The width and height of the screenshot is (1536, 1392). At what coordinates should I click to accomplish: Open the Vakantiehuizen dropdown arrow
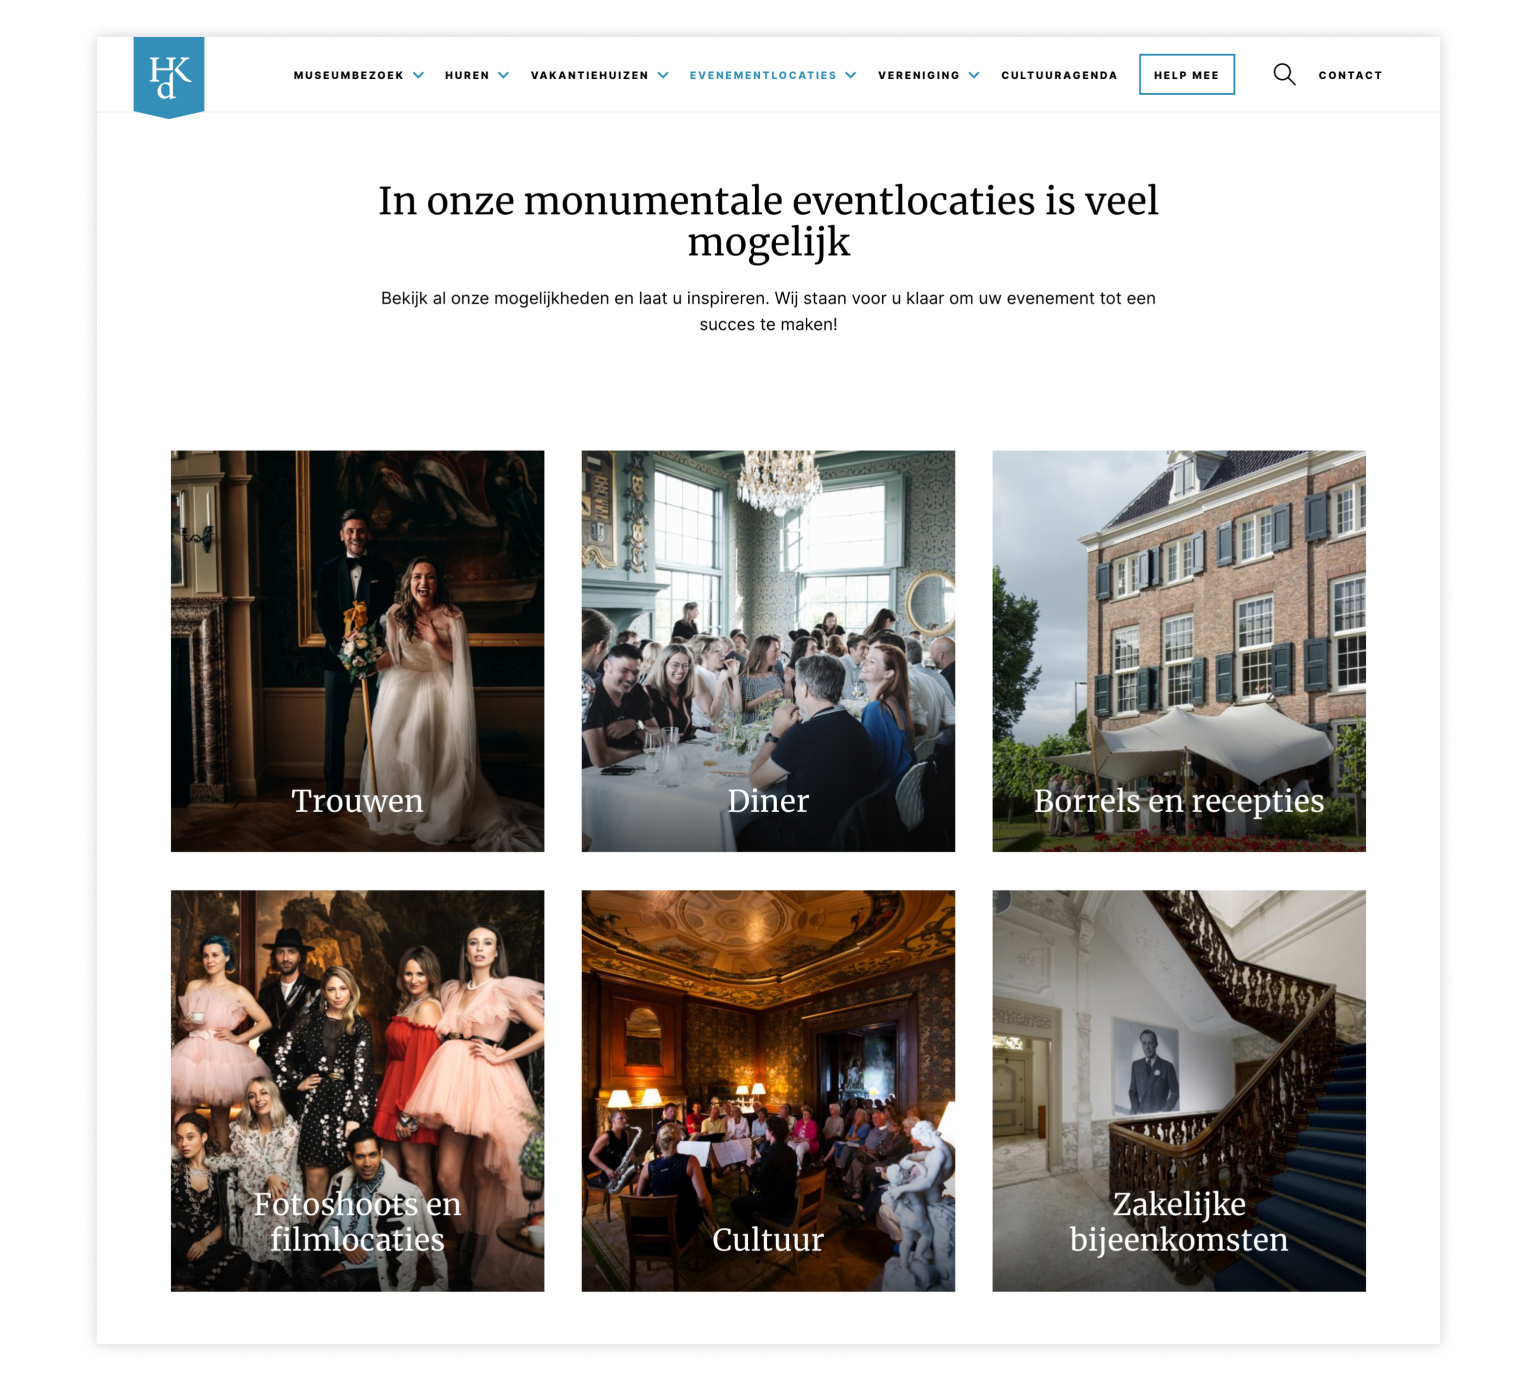(x=663, y=75)
